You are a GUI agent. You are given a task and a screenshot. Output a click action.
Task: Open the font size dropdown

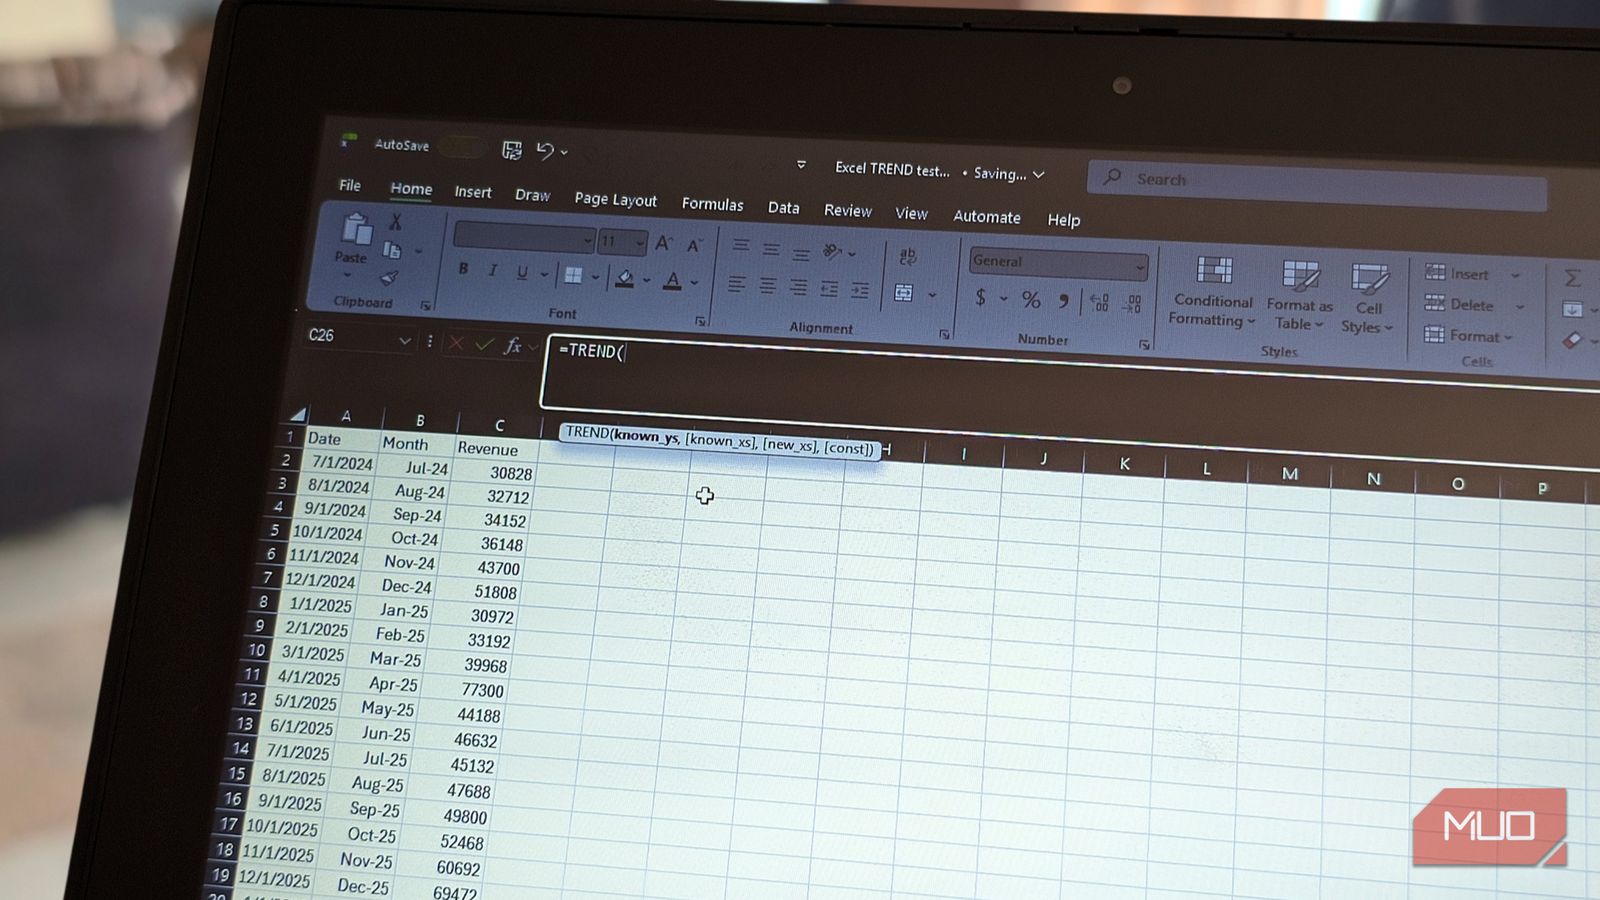[640, 243]
